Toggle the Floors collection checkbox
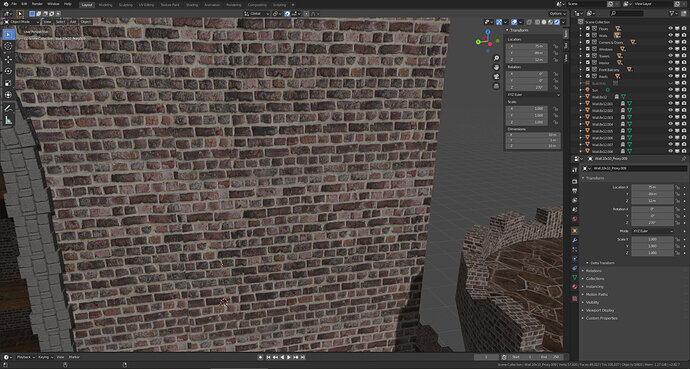The width and height of the screenshot is (690, 369). pos(588,29)
